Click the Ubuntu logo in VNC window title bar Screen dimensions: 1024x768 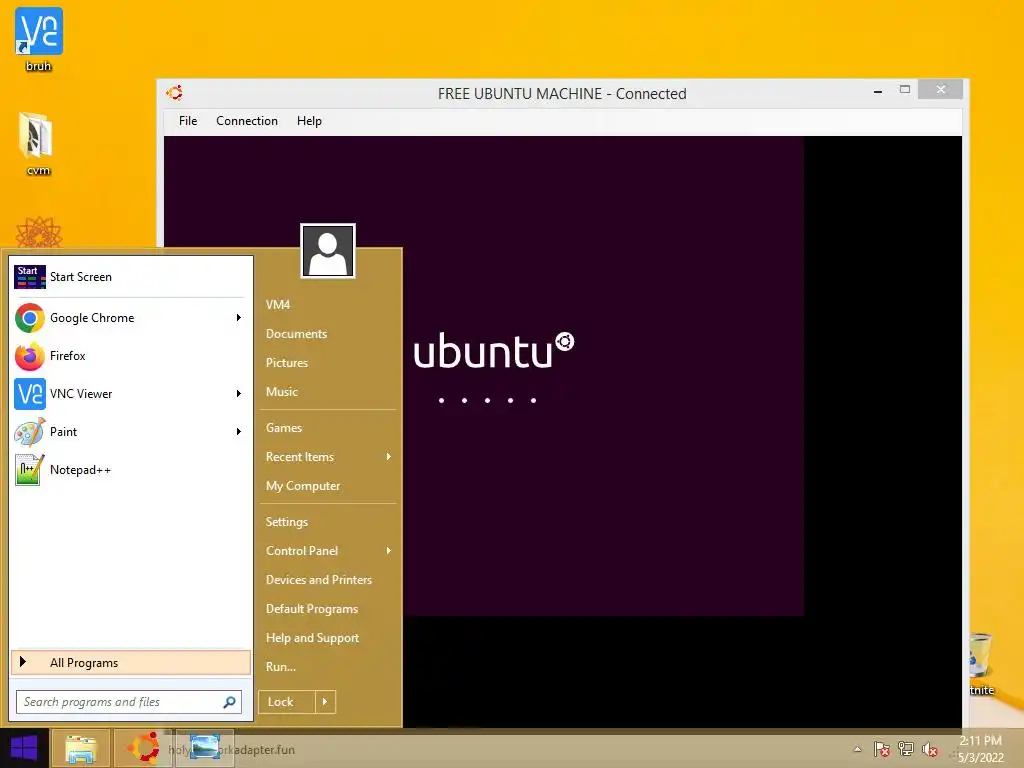[174, 93]
